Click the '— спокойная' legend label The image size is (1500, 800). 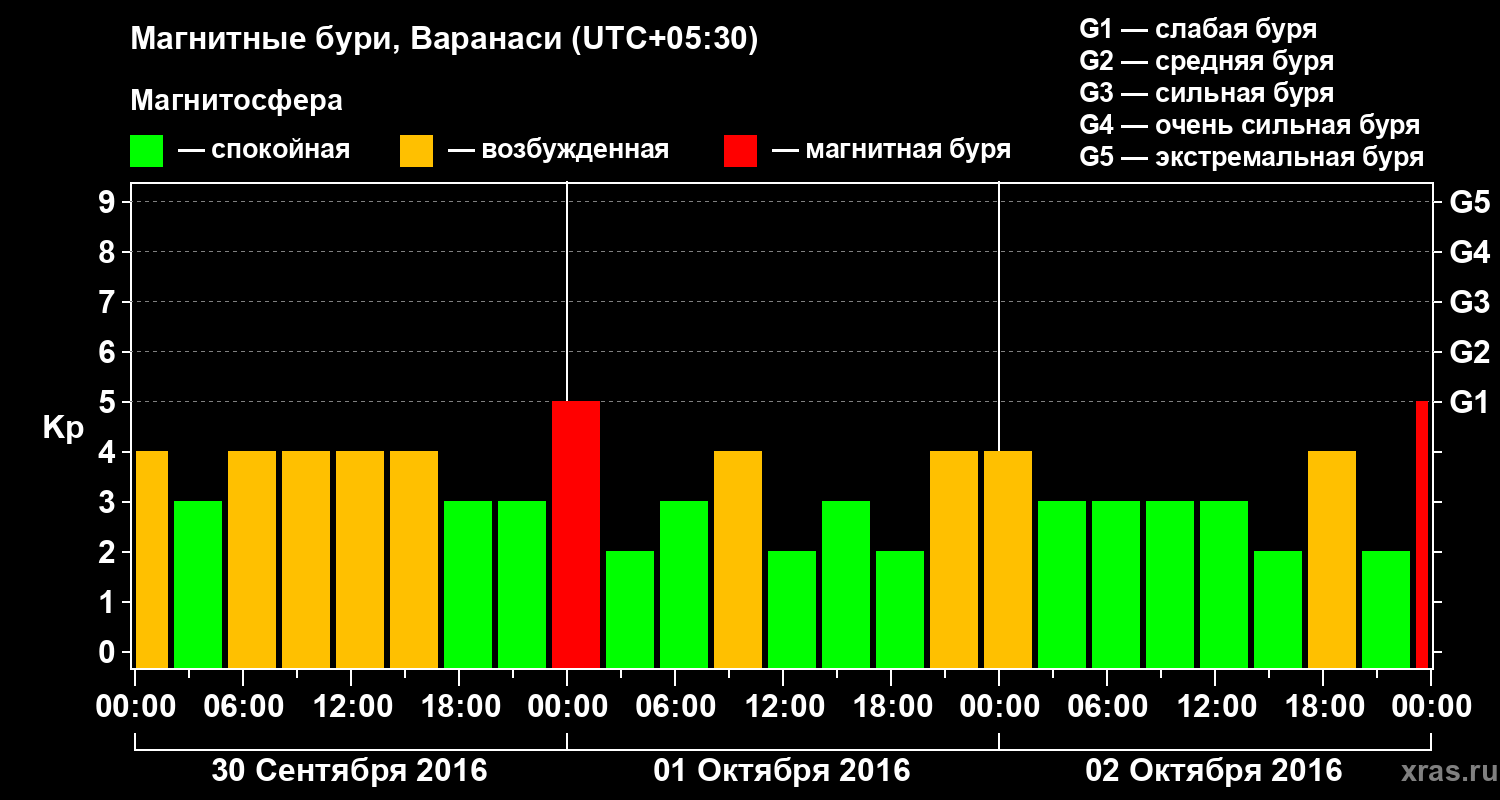pyautogui.click(x=264, y=150)
